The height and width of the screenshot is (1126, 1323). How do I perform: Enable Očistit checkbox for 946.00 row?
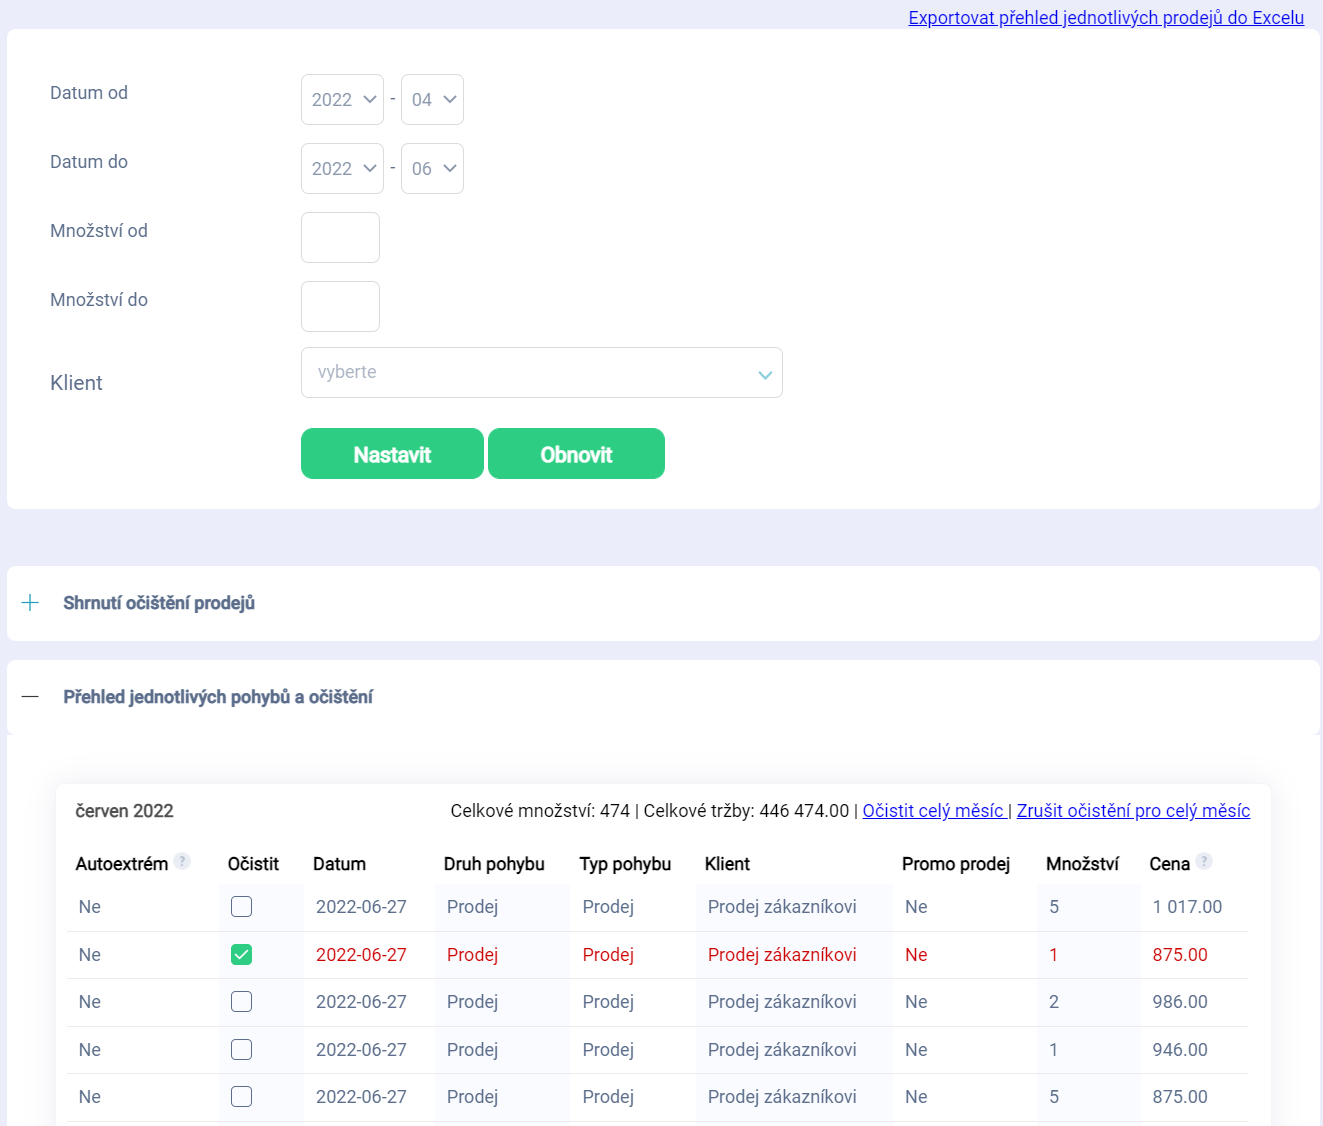tap(241, 1050)
